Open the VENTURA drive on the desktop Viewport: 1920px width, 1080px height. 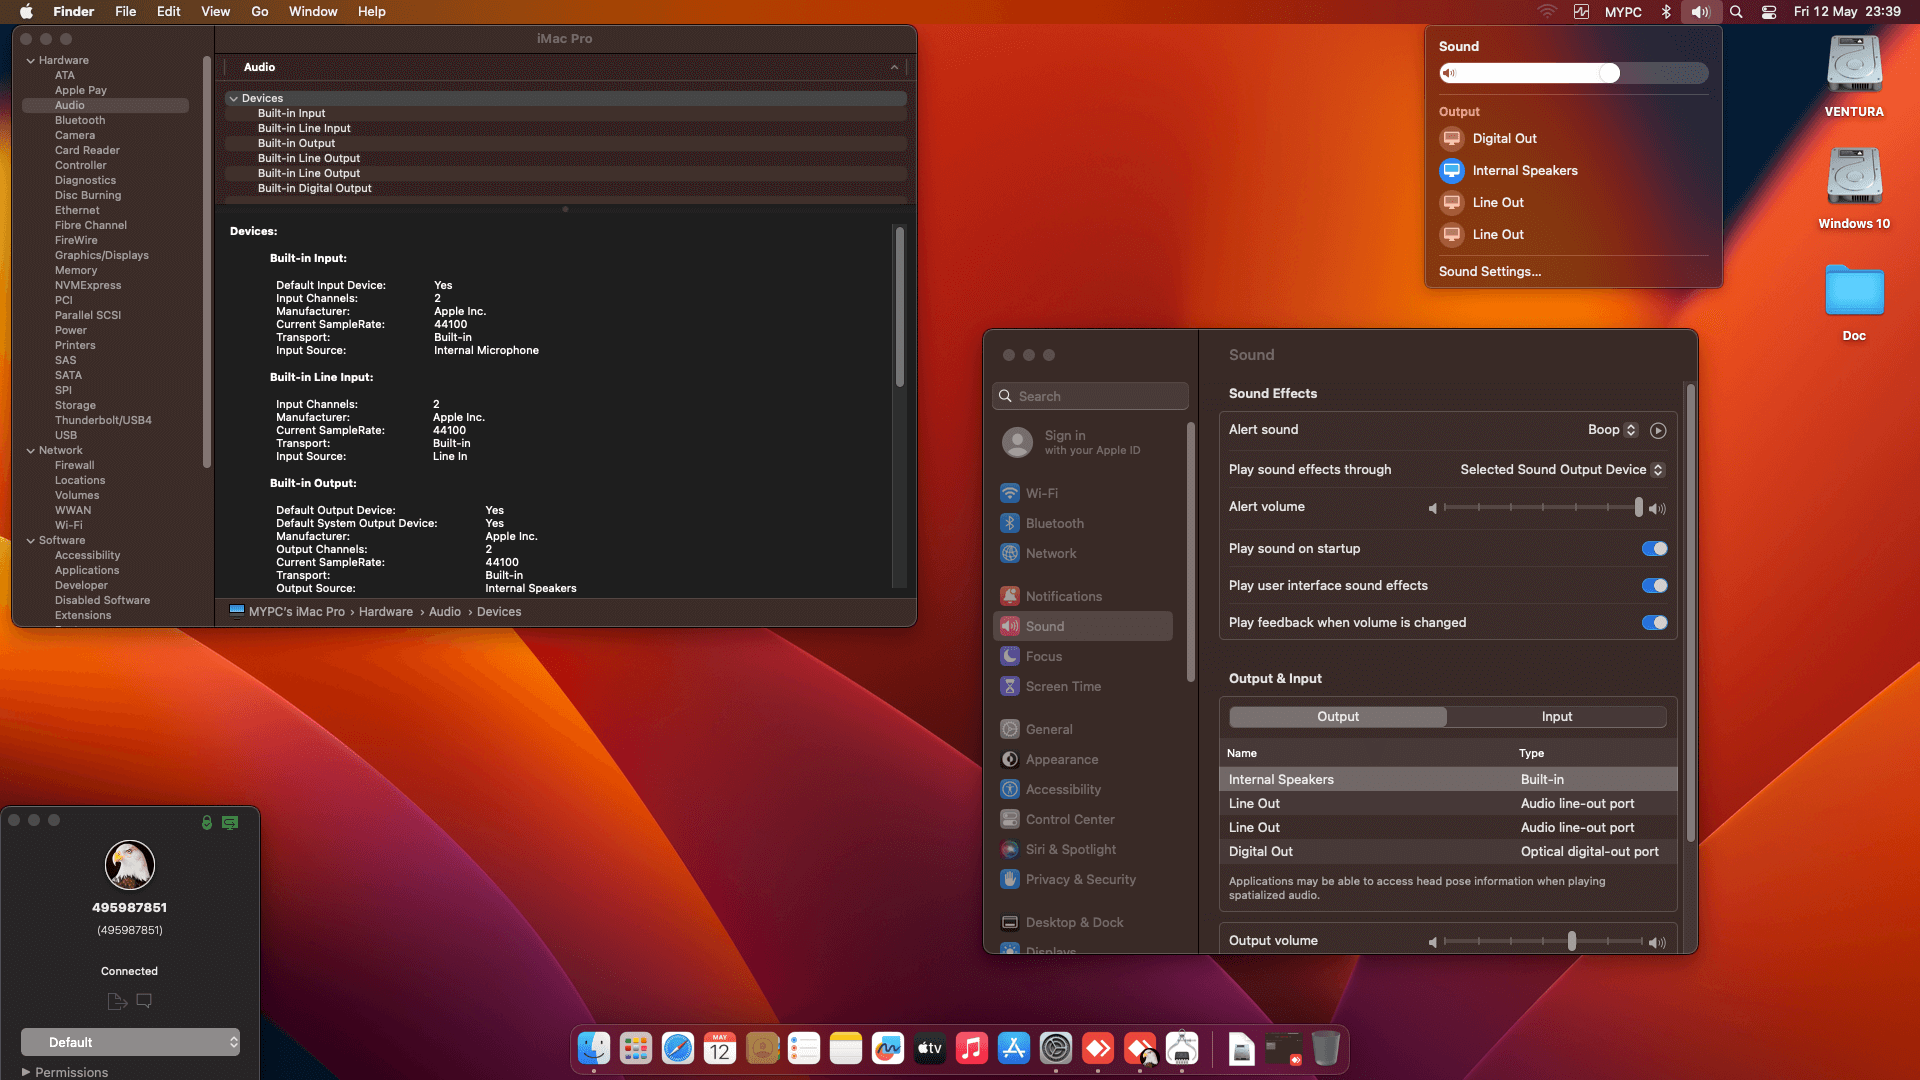[1854, 77]
